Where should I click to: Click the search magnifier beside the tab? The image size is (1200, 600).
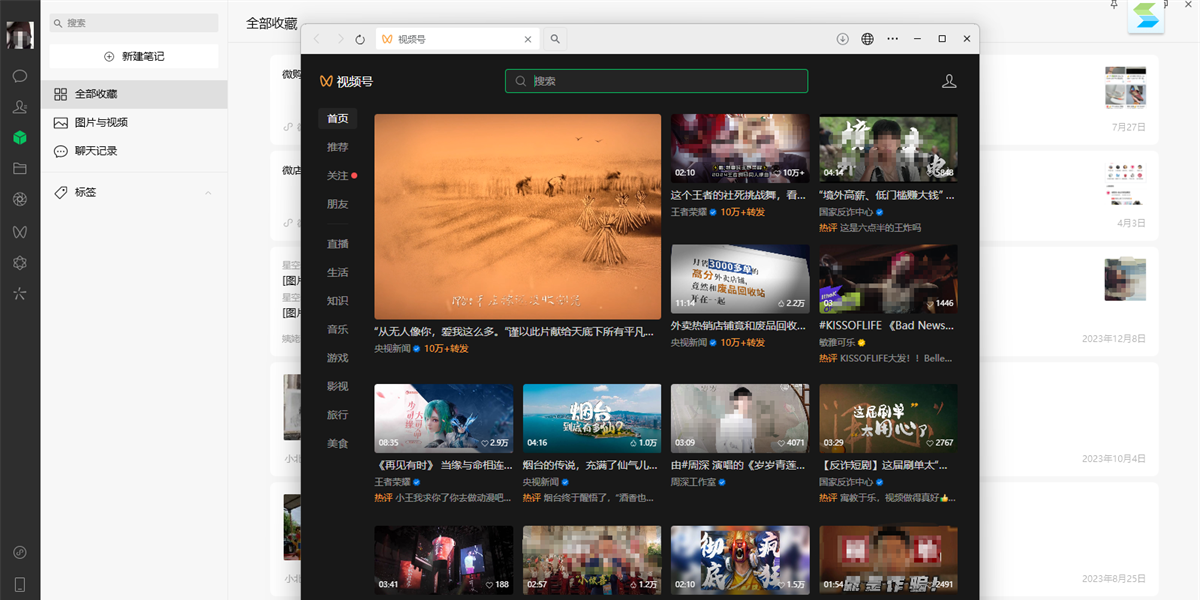[x=554, y=38]
